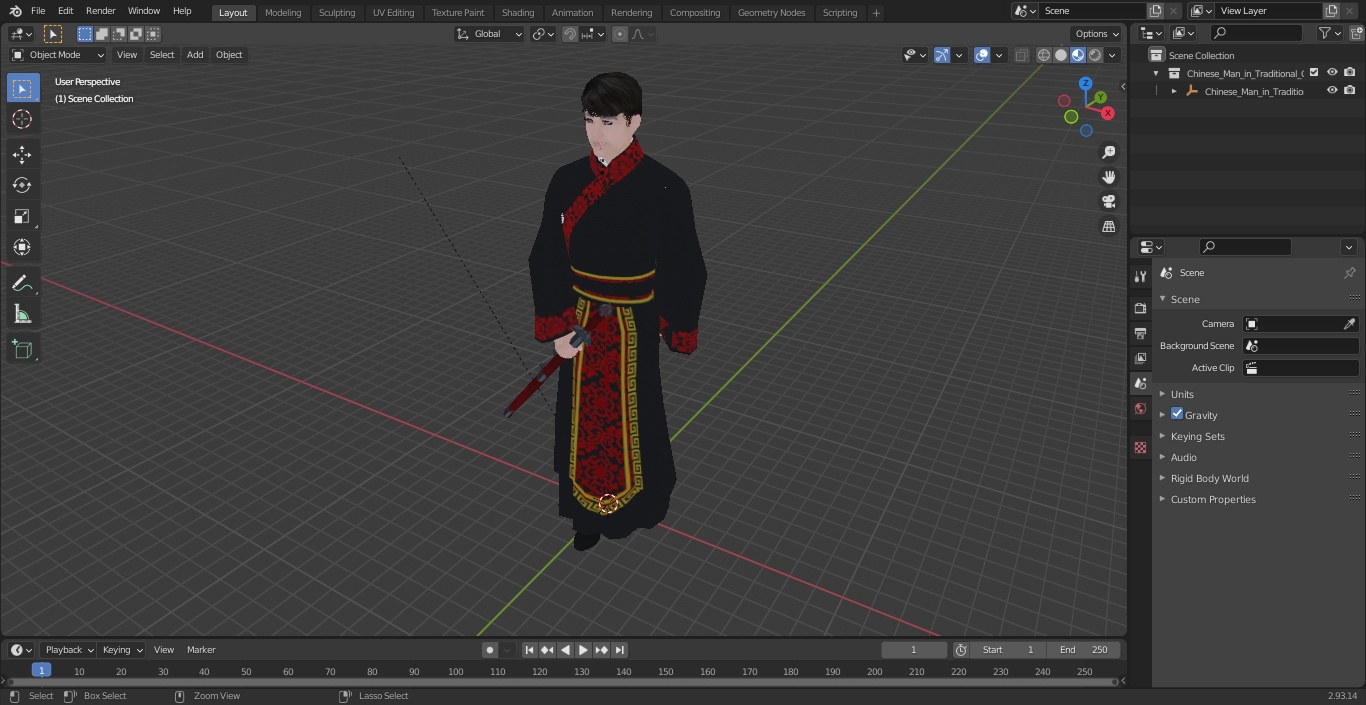Click the Play animation button
Image resolution: width=1366 pixels, height=705 pixels.
[x=583, y=650]
